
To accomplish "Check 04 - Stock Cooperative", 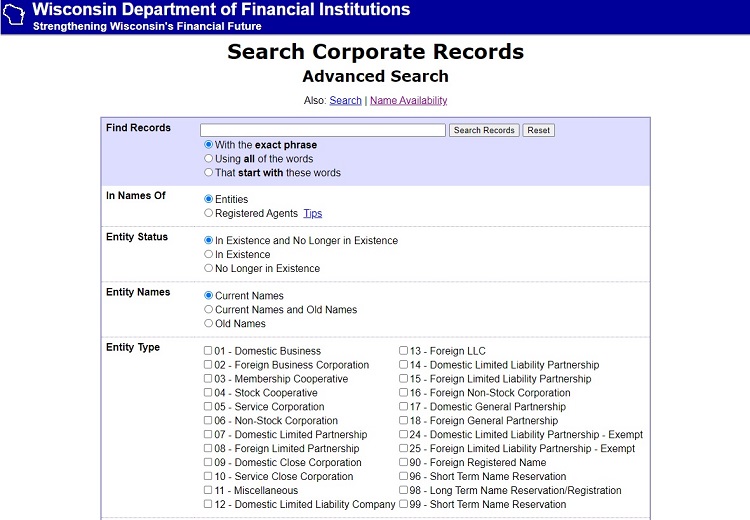I will click(208, 392).
